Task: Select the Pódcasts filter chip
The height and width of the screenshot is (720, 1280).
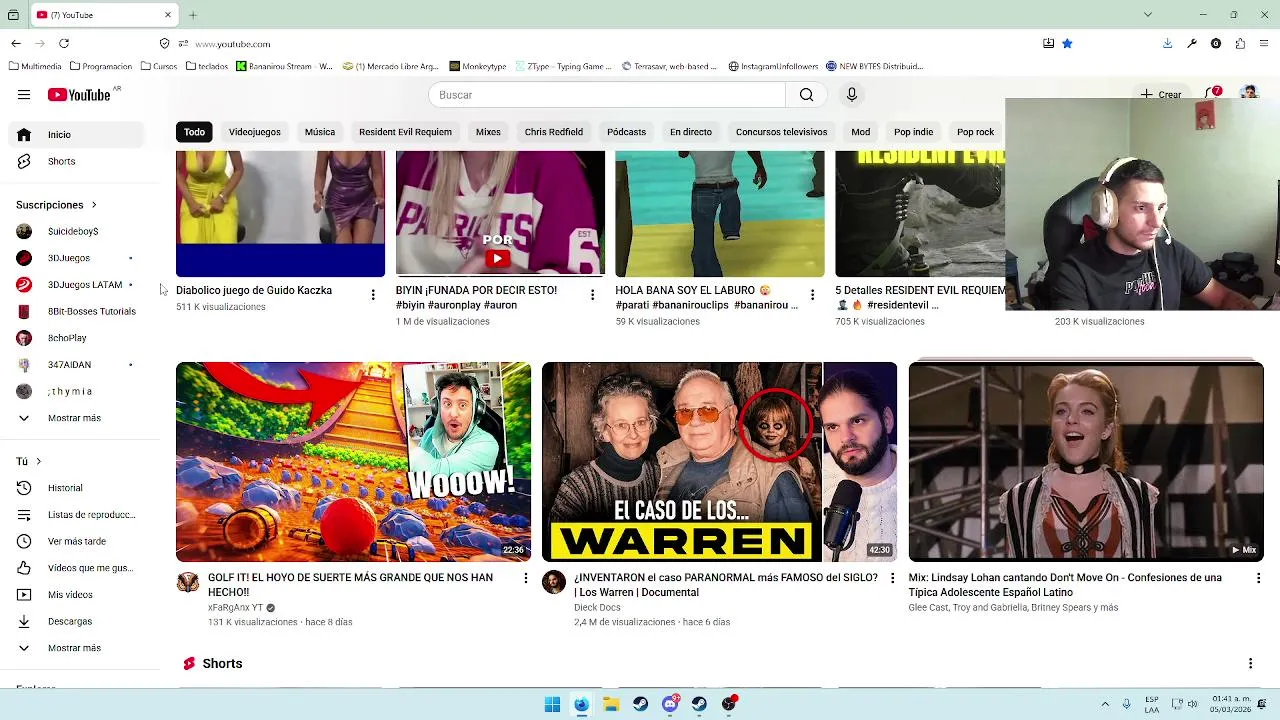Action: [x=626, y=132]
